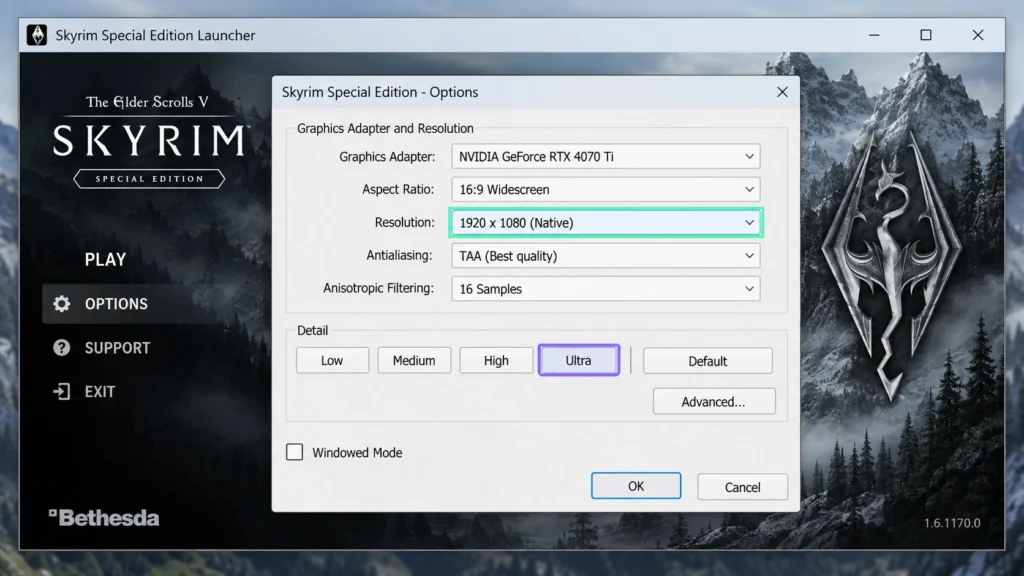
Task: Open the Advanced... settings
Action: tap(714, 402)
